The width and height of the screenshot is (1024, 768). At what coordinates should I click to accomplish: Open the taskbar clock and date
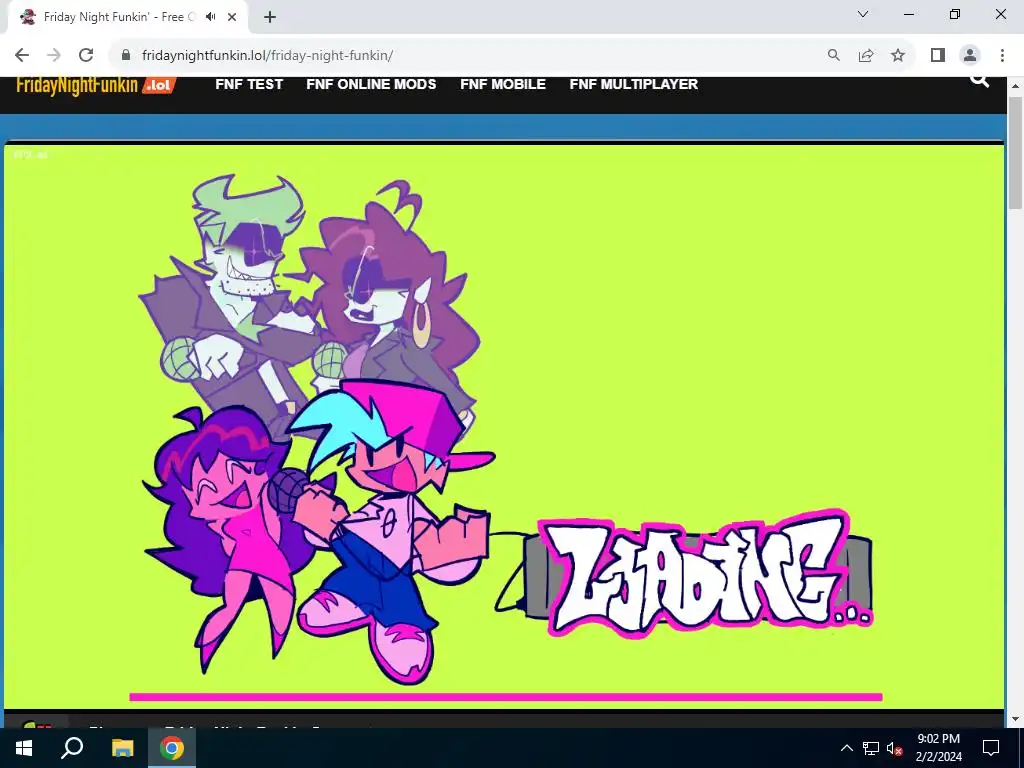point(938,748)
